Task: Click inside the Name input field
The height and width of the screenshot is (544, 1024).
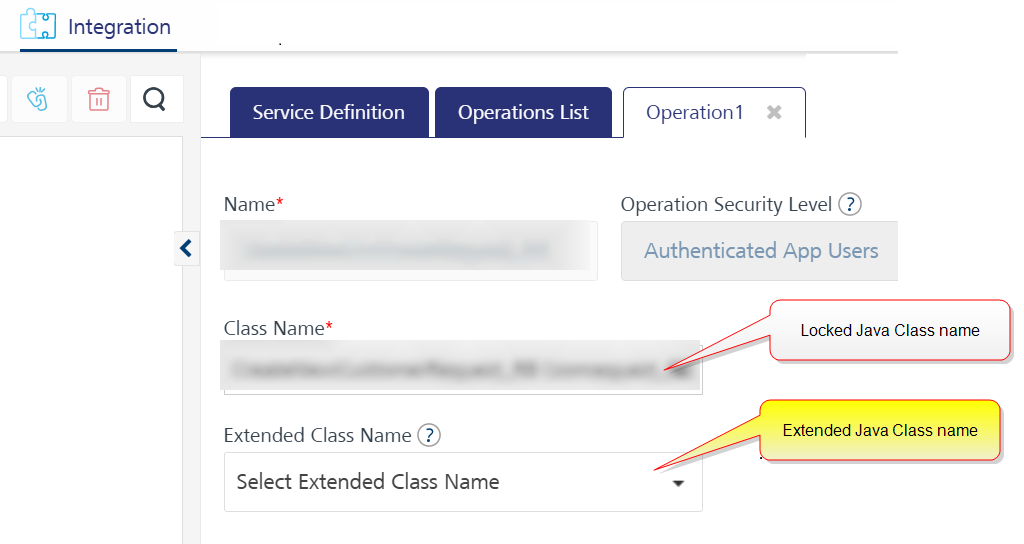Action: [410, 251]
